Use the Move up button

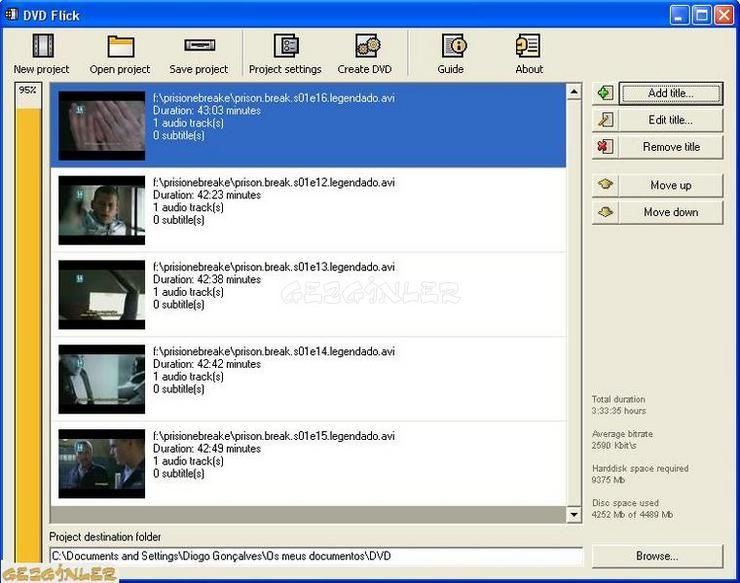click(x=671, y=185)
